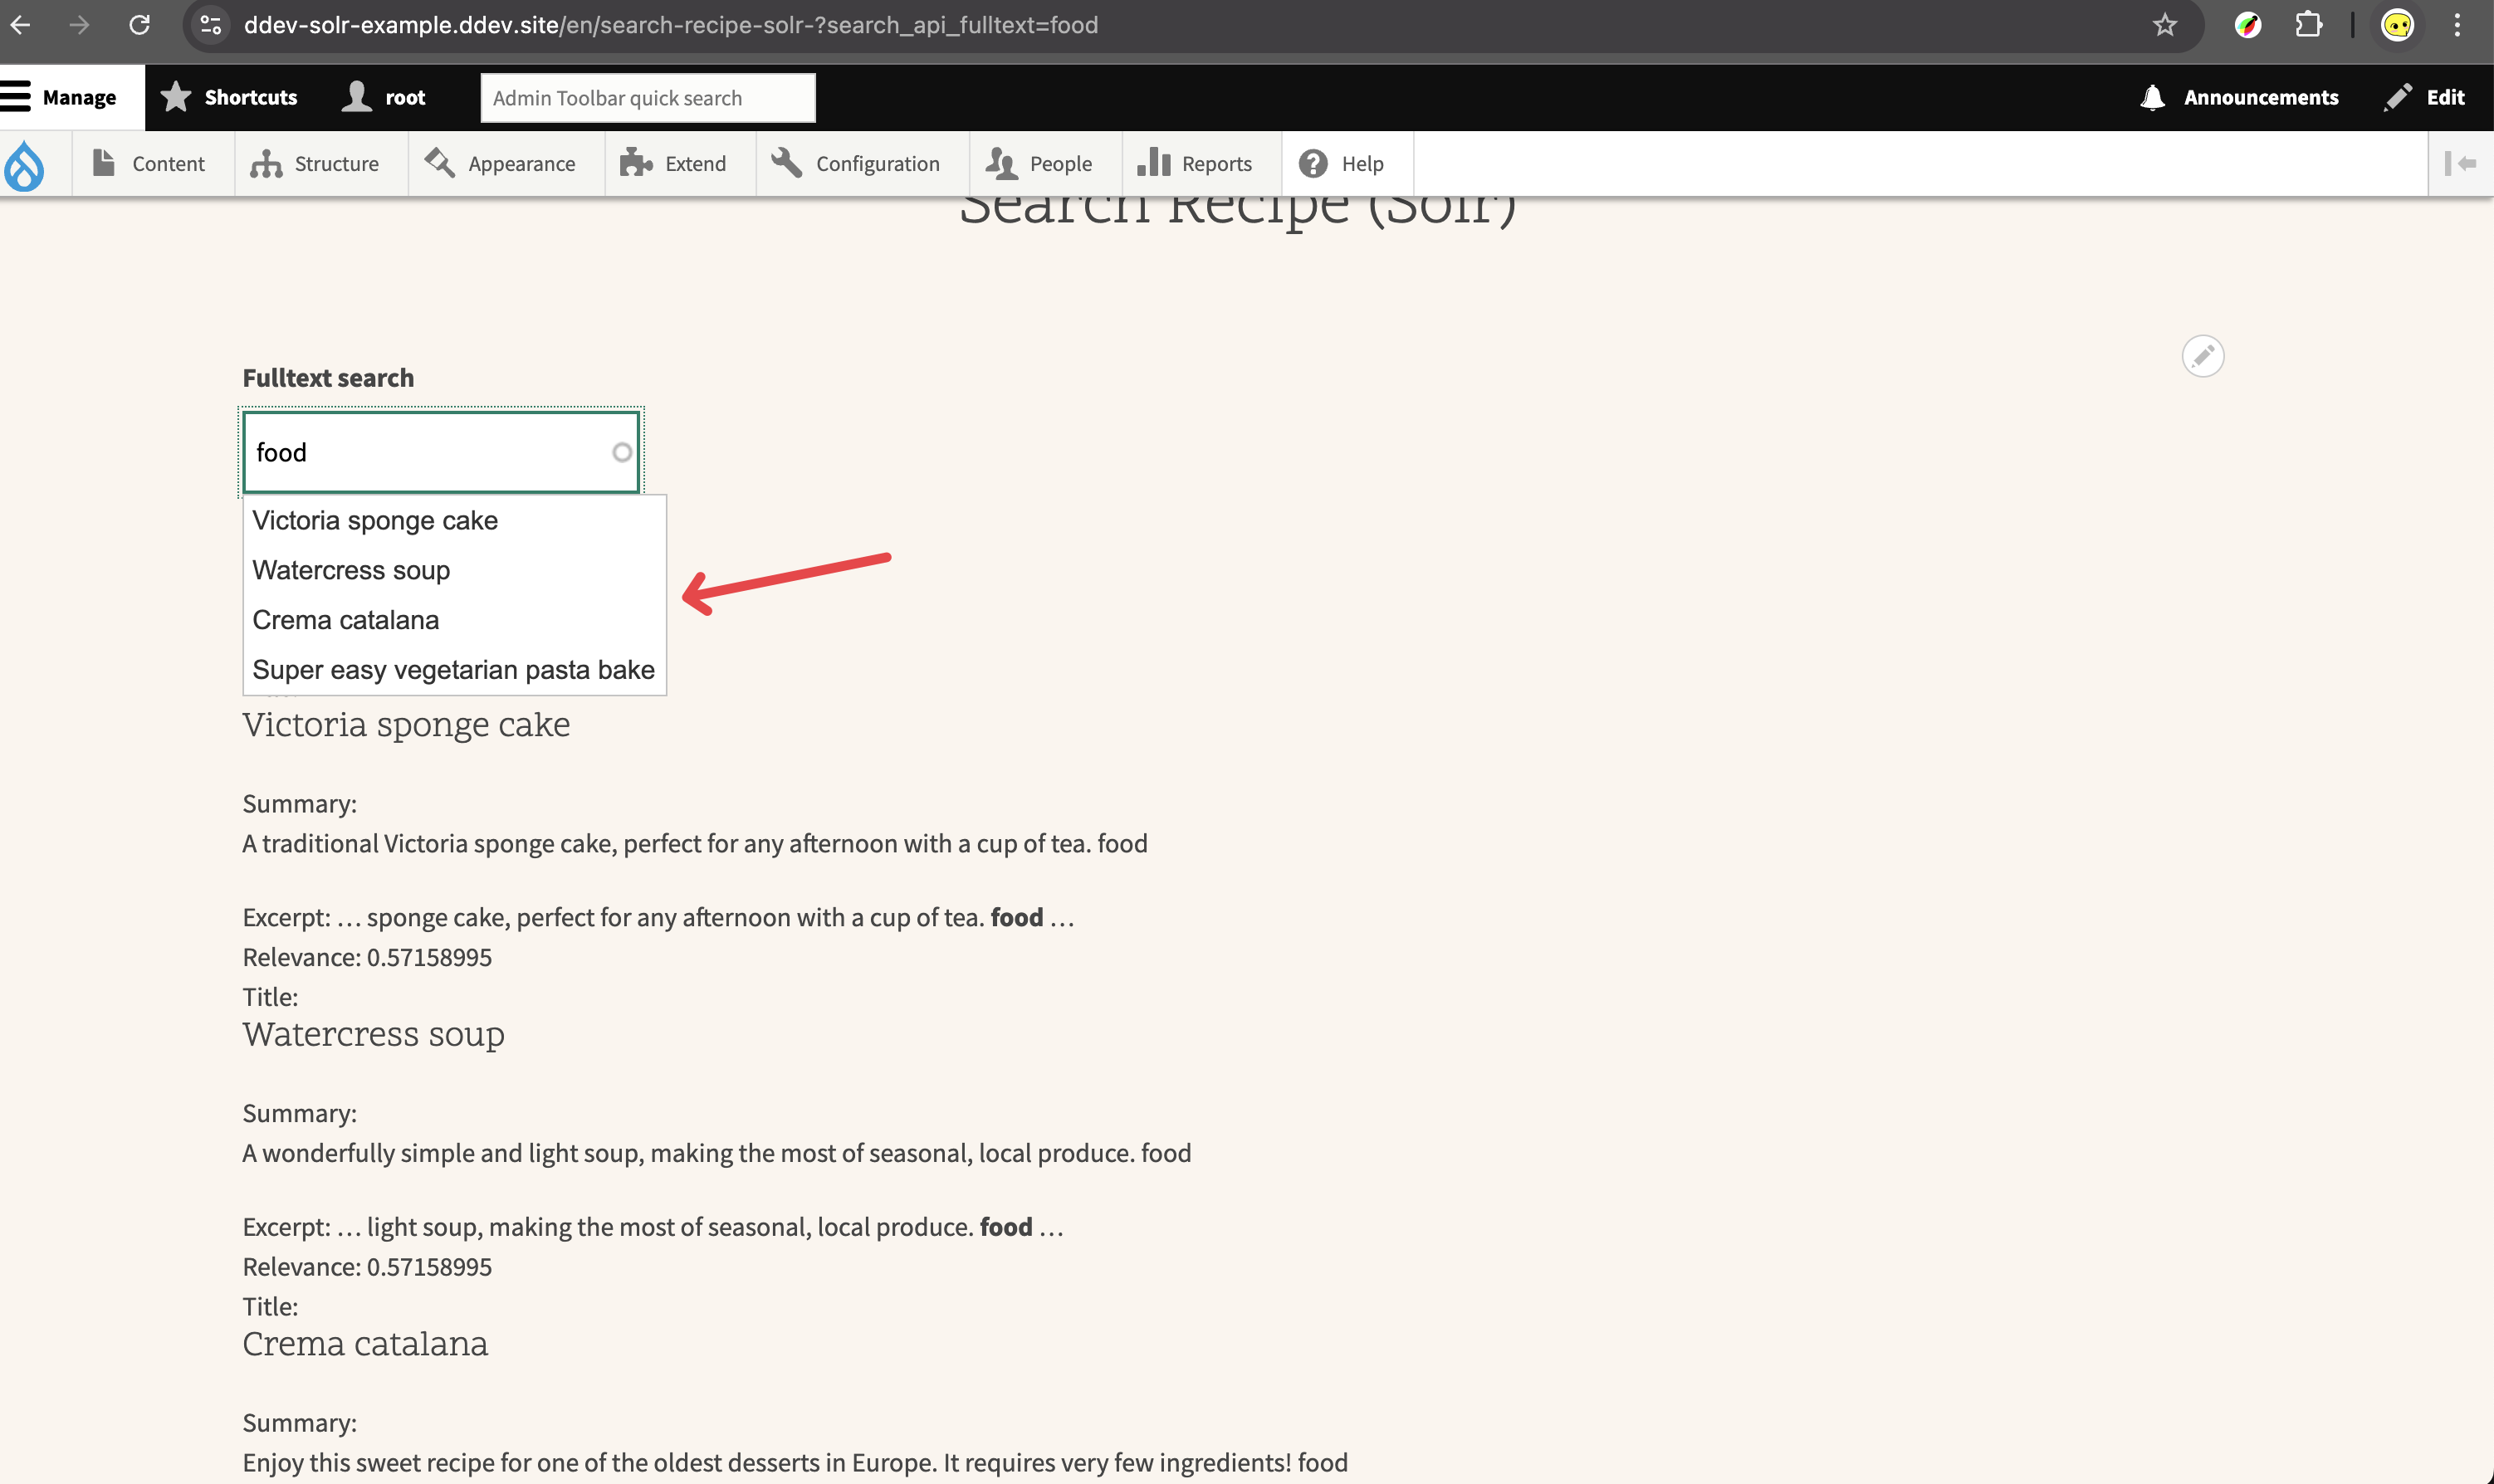Click the browser reload icon
This screenshot has width=2494, height=1484.
(139, 25)
